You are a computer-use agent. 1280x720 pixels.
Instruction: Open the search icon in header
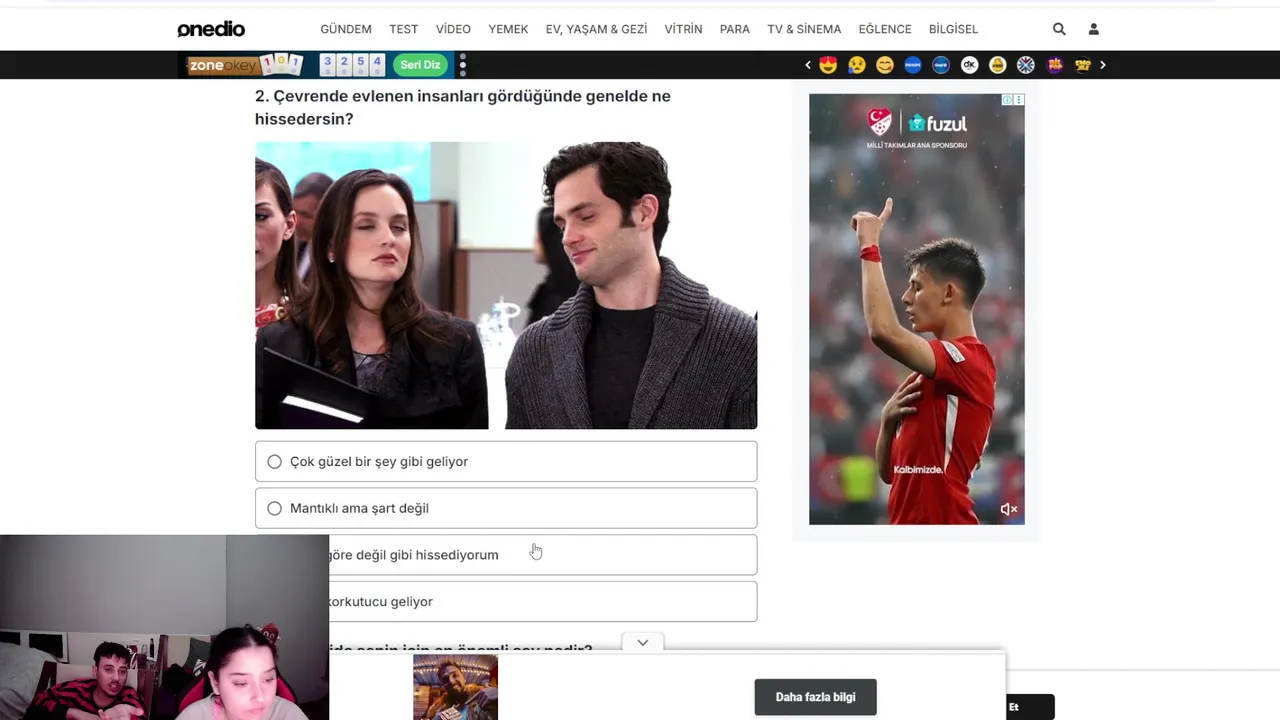tap(1059, 29)
